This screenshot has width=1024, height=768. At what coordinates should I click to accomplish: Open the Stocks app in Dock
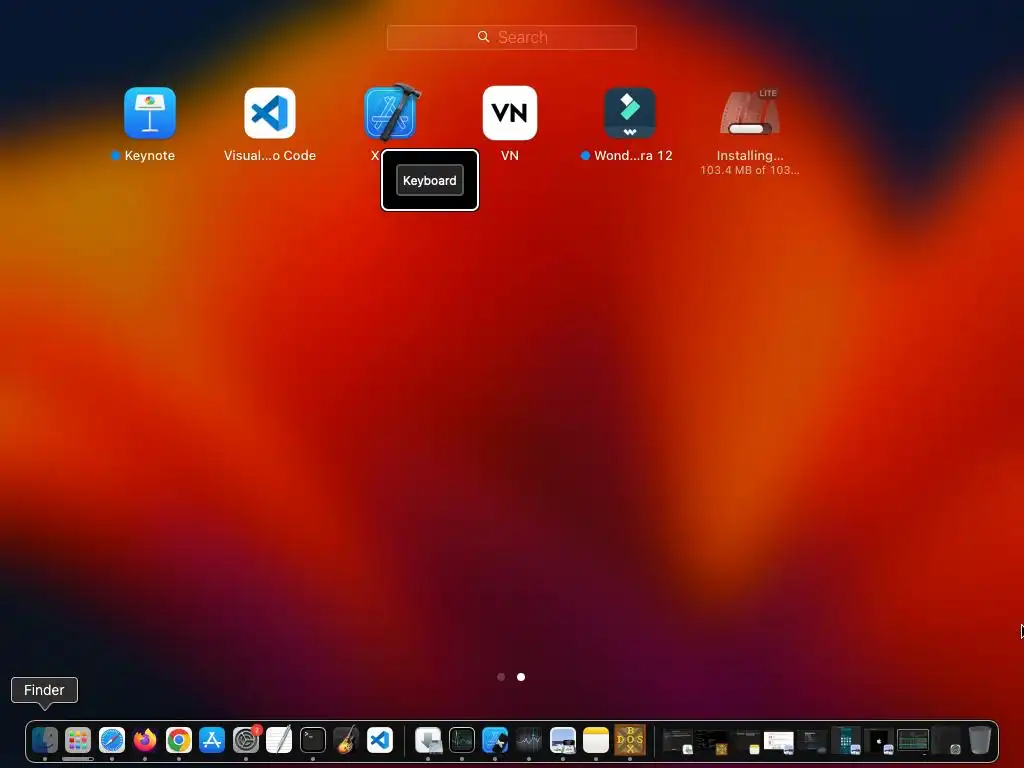point(529,741)
